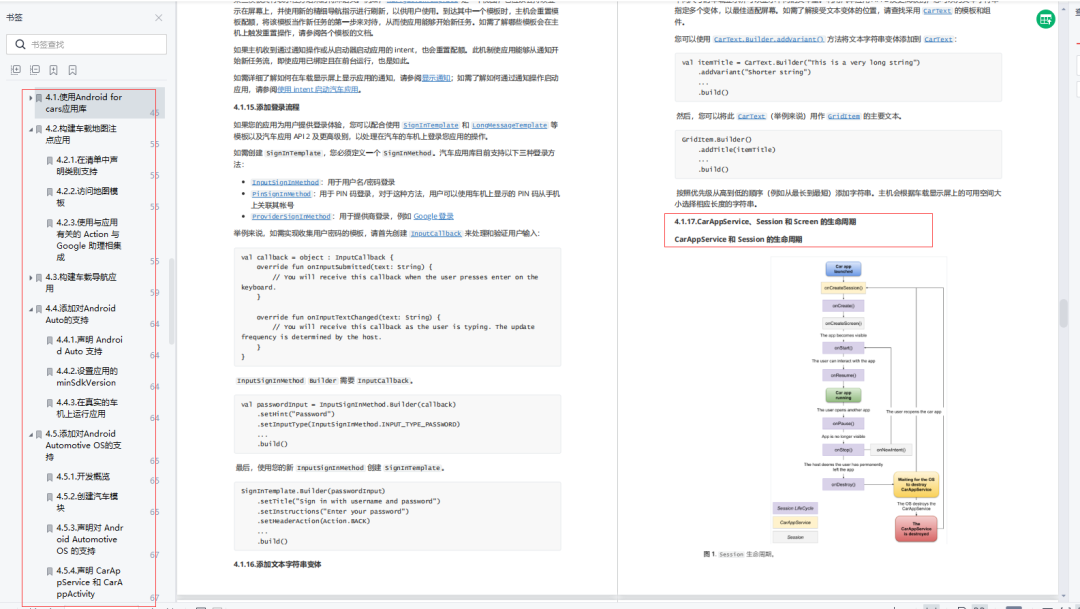Click the heading 4.1.16.添加文本字符串变体

(x=278, y=564)
